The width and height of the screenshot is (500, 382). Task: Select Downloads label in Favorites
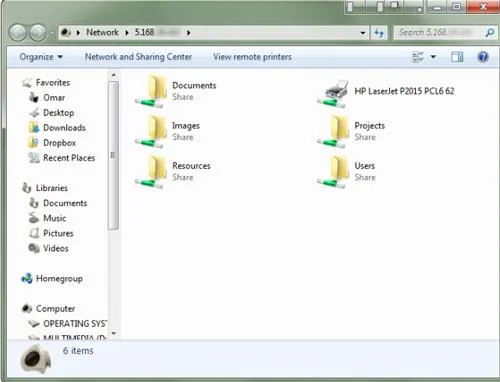(x=64, y=128)
